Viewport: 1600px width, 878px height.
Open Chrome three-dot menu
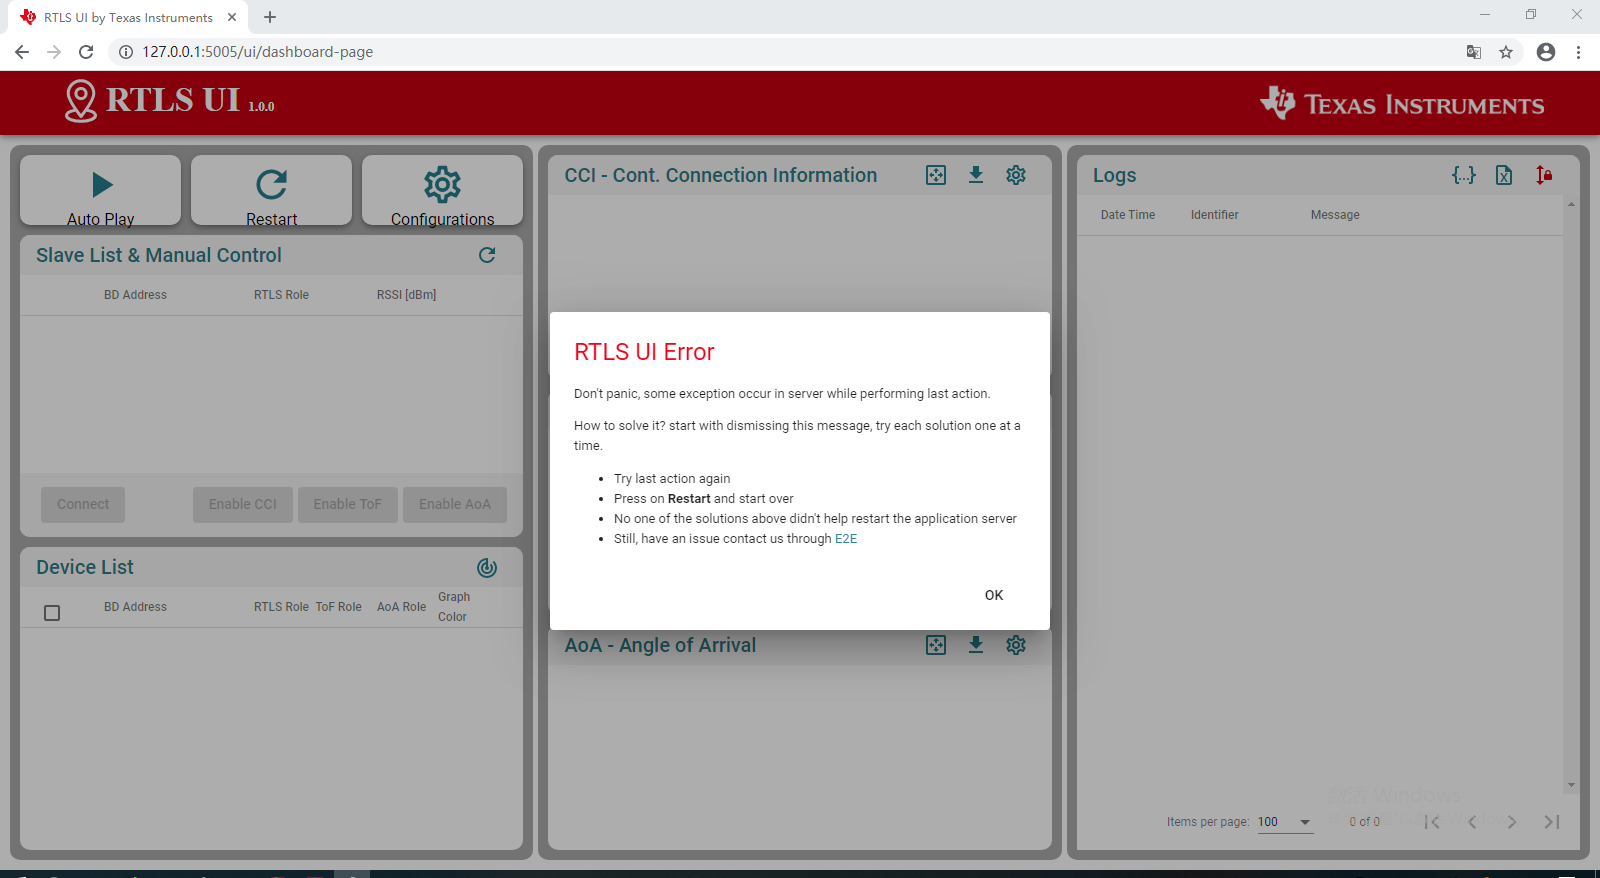(1579, 52)
